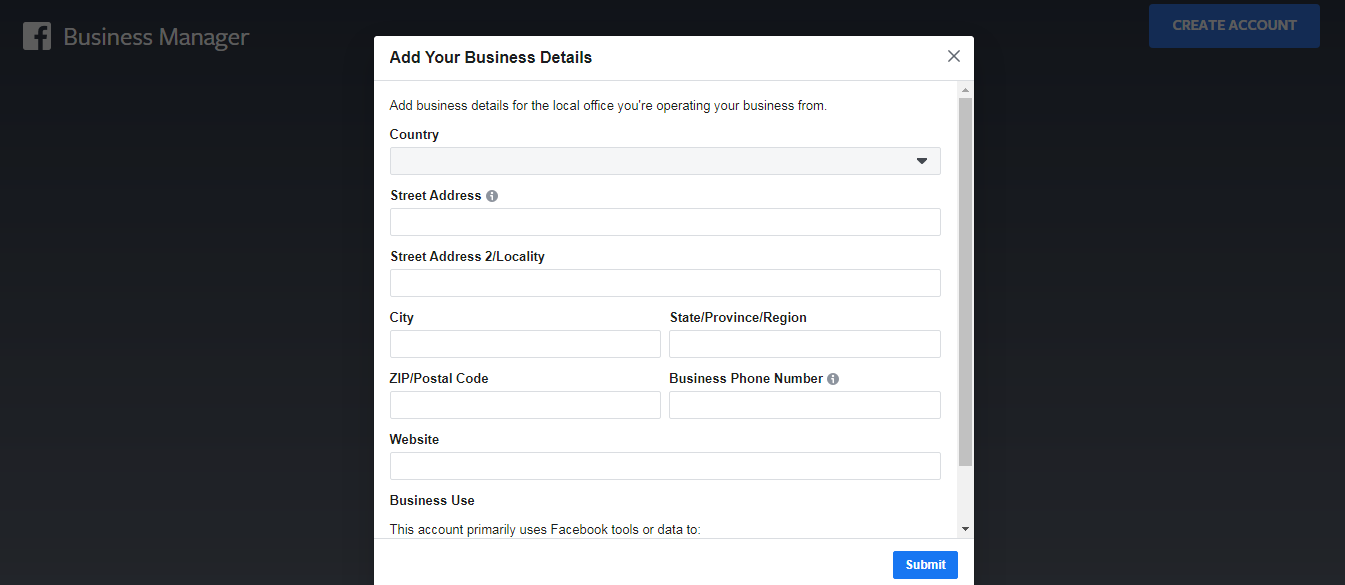Click the scrollbar up arrow in dialog

[965, 90]
